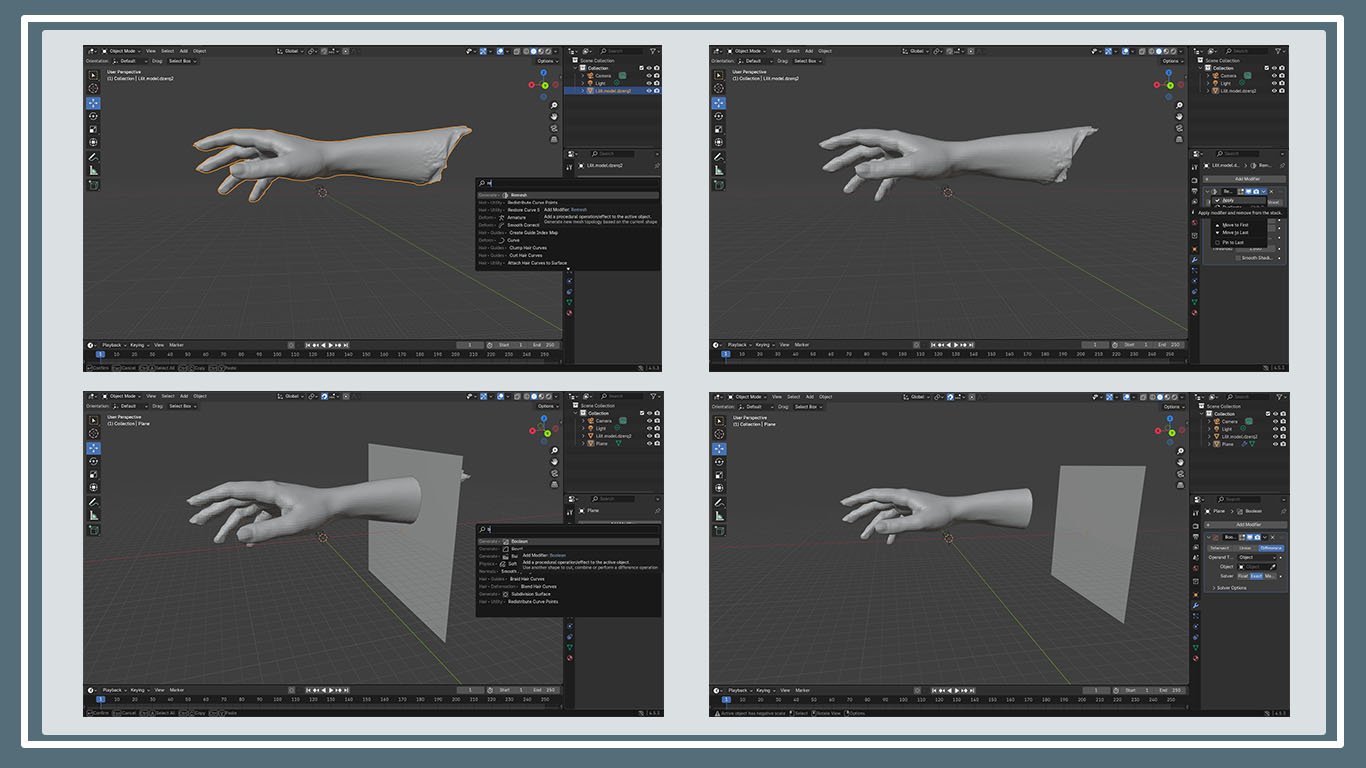
Task: Hide the Plane object in bottom-right outliner
Action: (1274, 444)
